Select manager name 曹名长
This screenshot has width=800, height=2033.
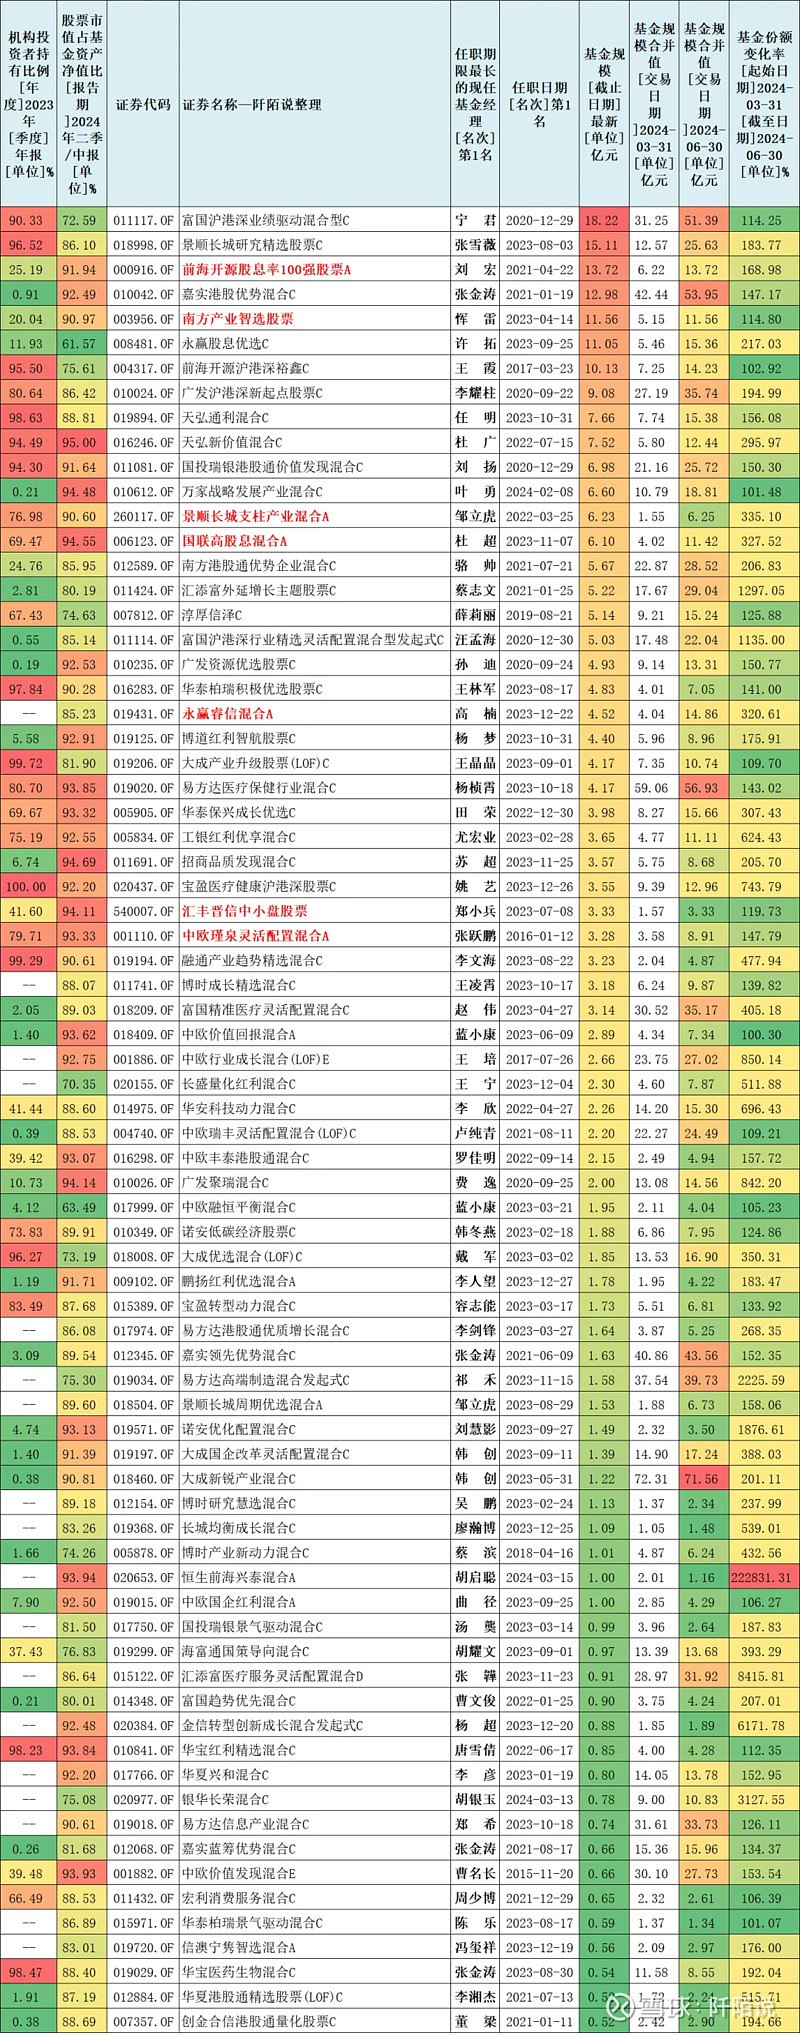tap(476, 1873)
